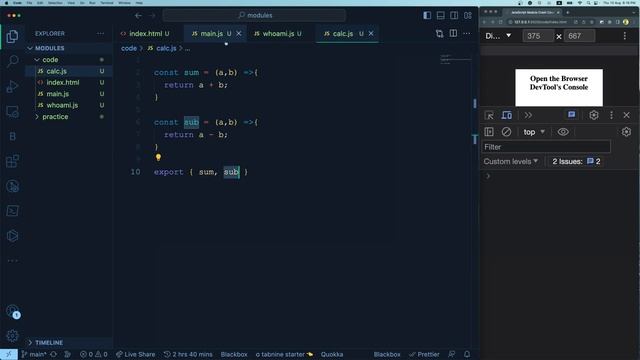
Task: Close the main.js tab
Action: 239,33
